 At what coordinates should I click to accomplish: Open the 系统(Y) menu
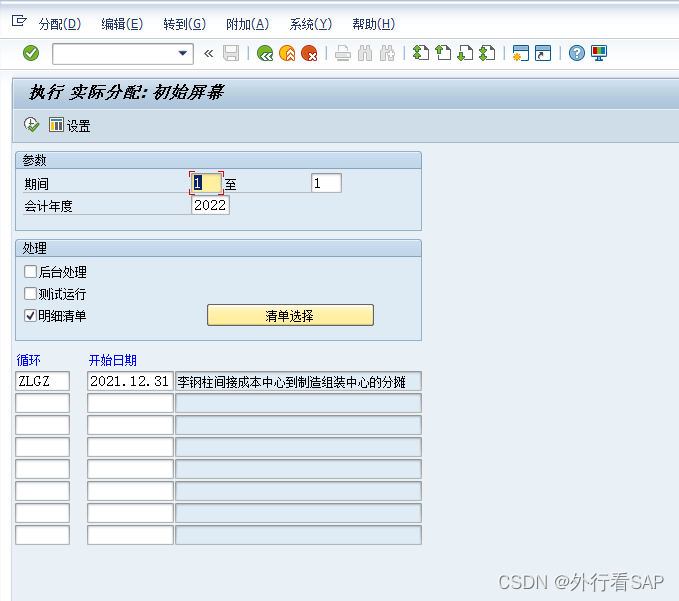click(310, 24)
